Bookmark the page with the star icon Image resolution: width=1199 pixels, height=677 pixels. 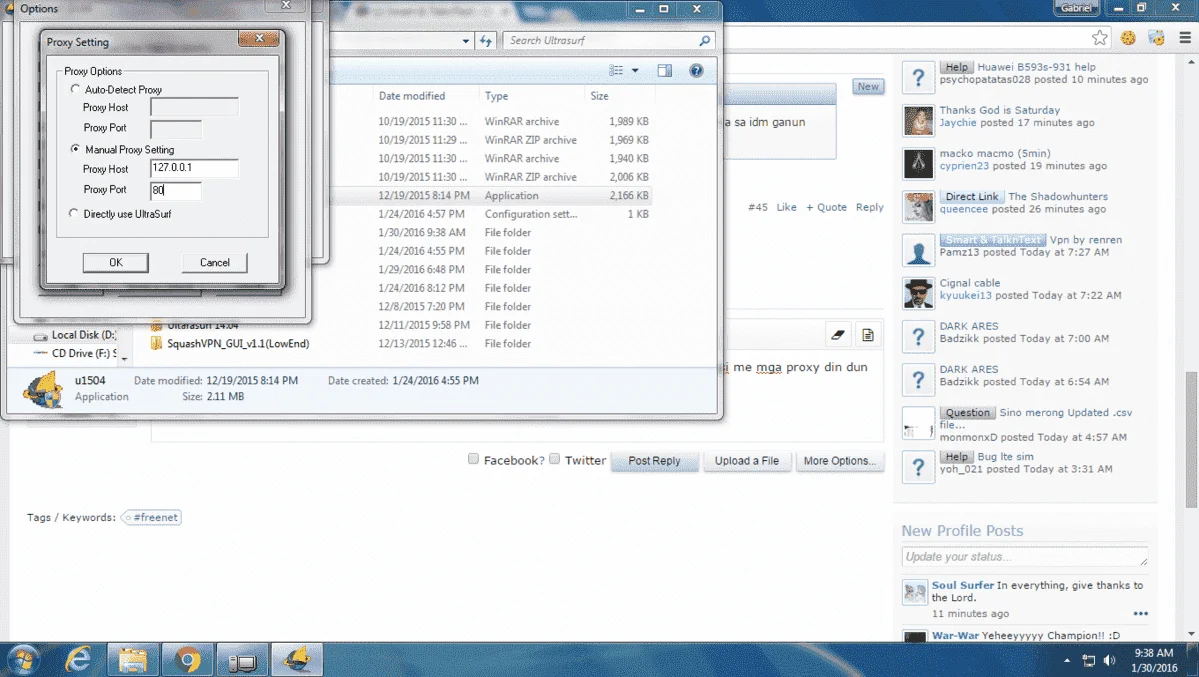[1100, 37]
